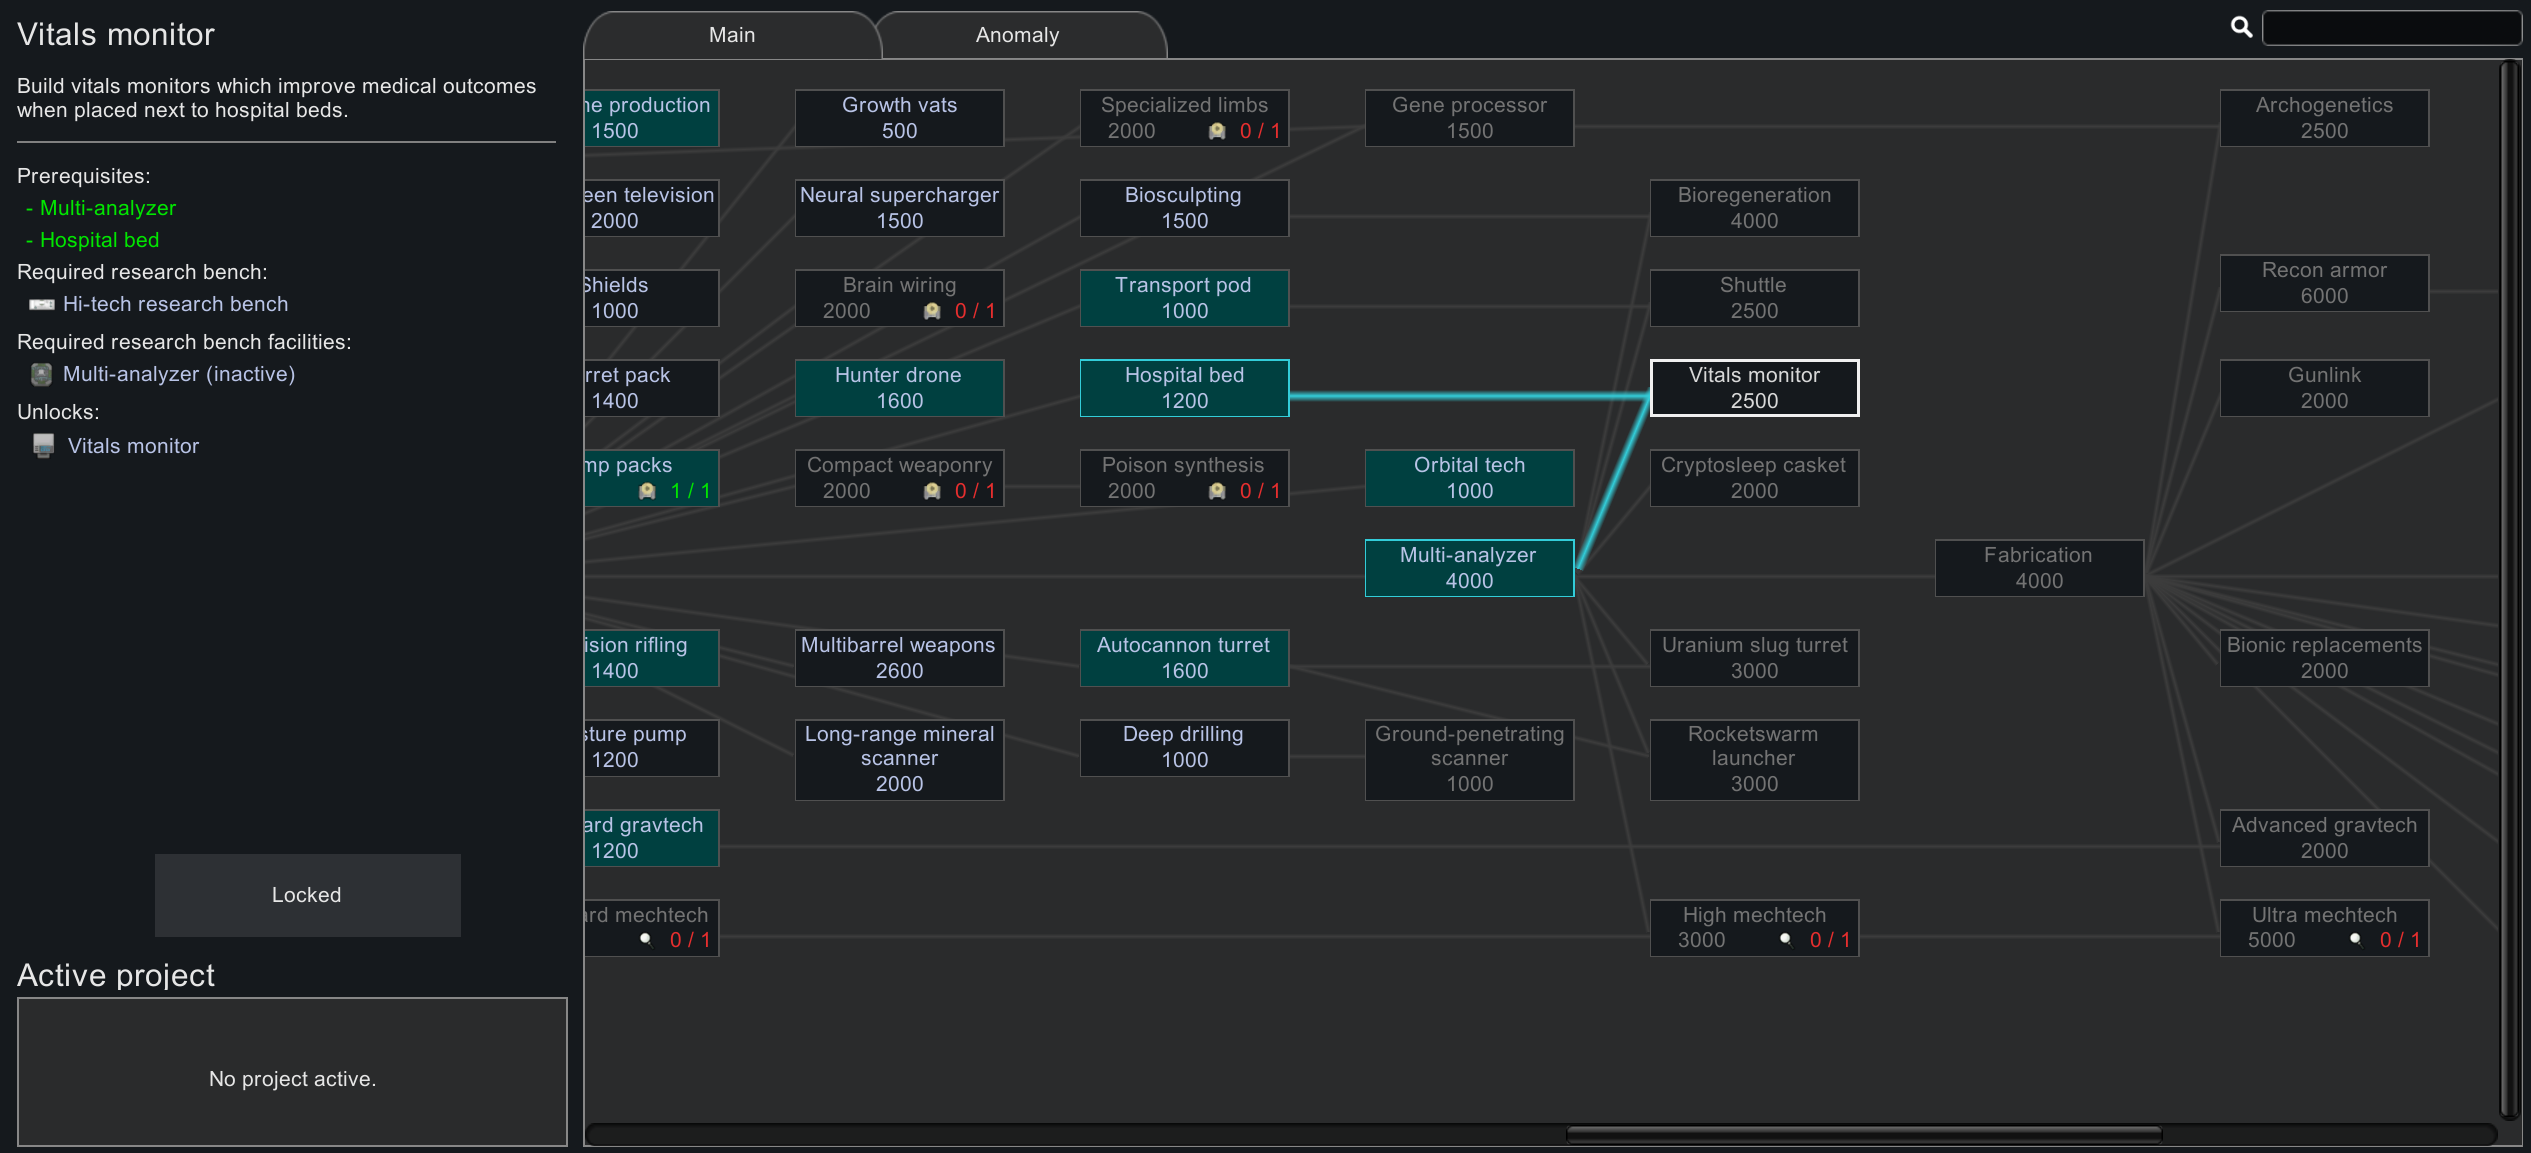Click techprint icon on Poison synthesis
This screenshot has height=1153, width=2531.
1217,491
